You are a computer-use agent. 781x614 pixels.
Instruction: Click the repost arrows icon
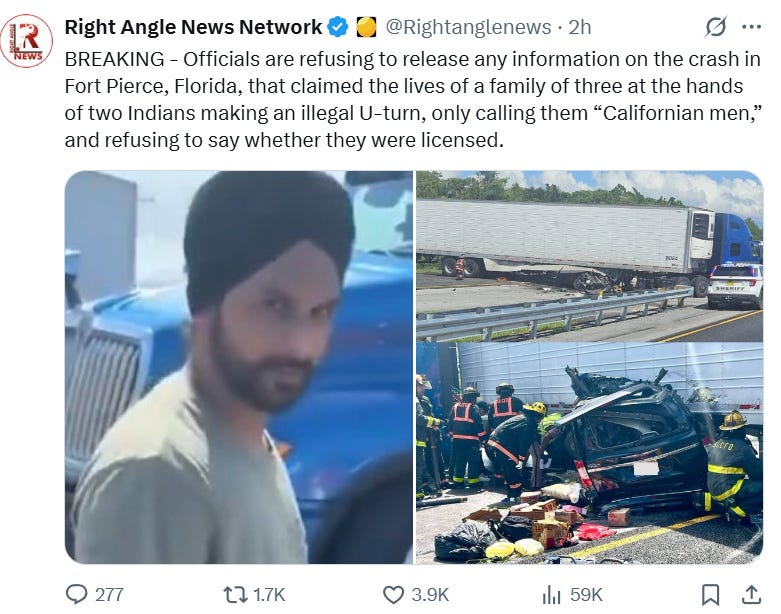point(235,594)
